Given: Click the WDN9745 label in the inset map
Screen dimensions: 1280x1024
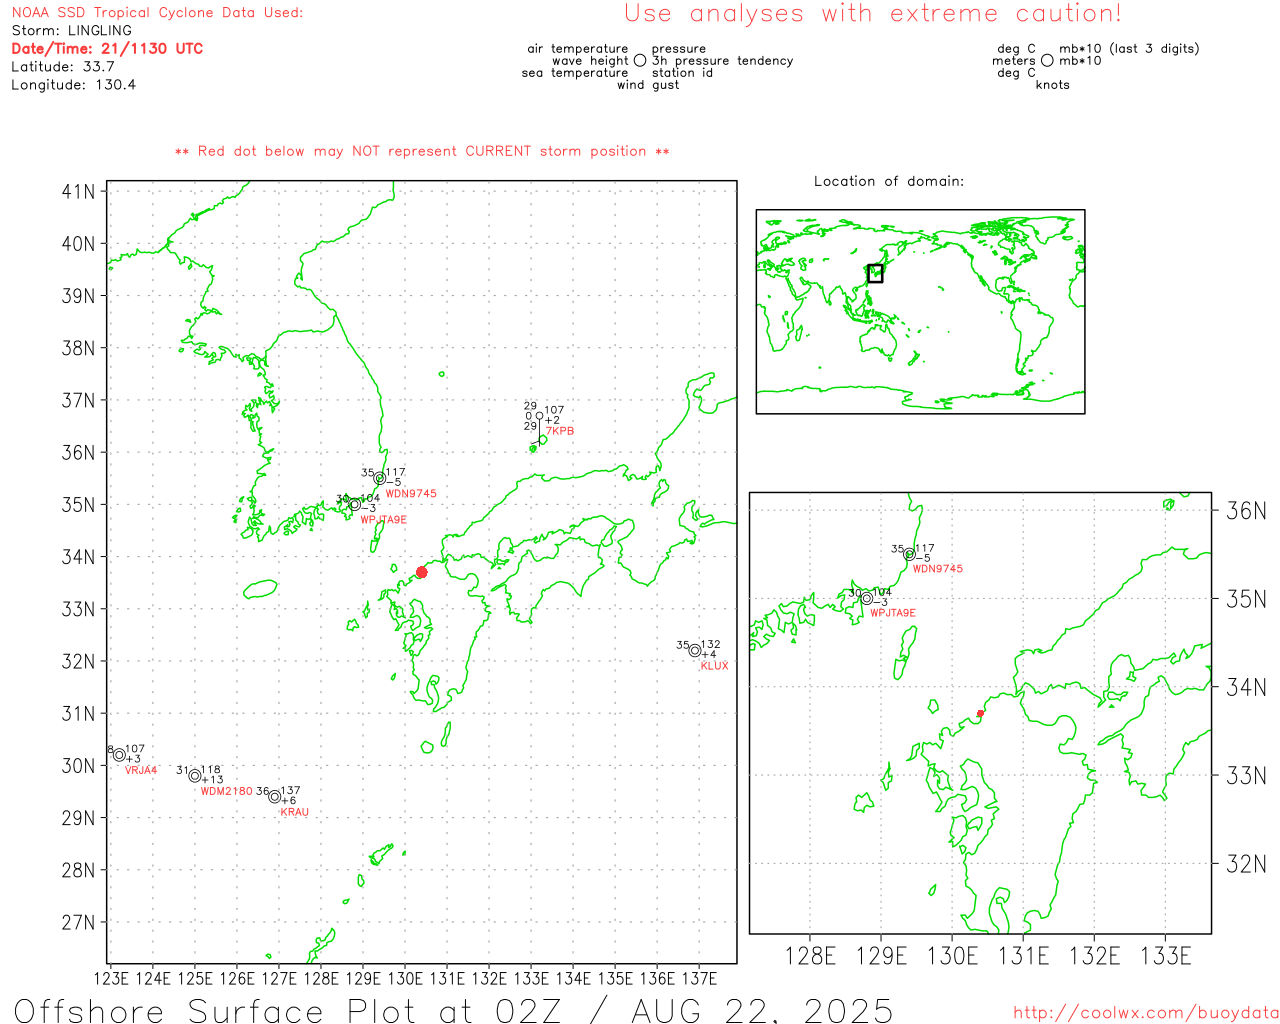Looking at the screenshot, I should 938,569.
